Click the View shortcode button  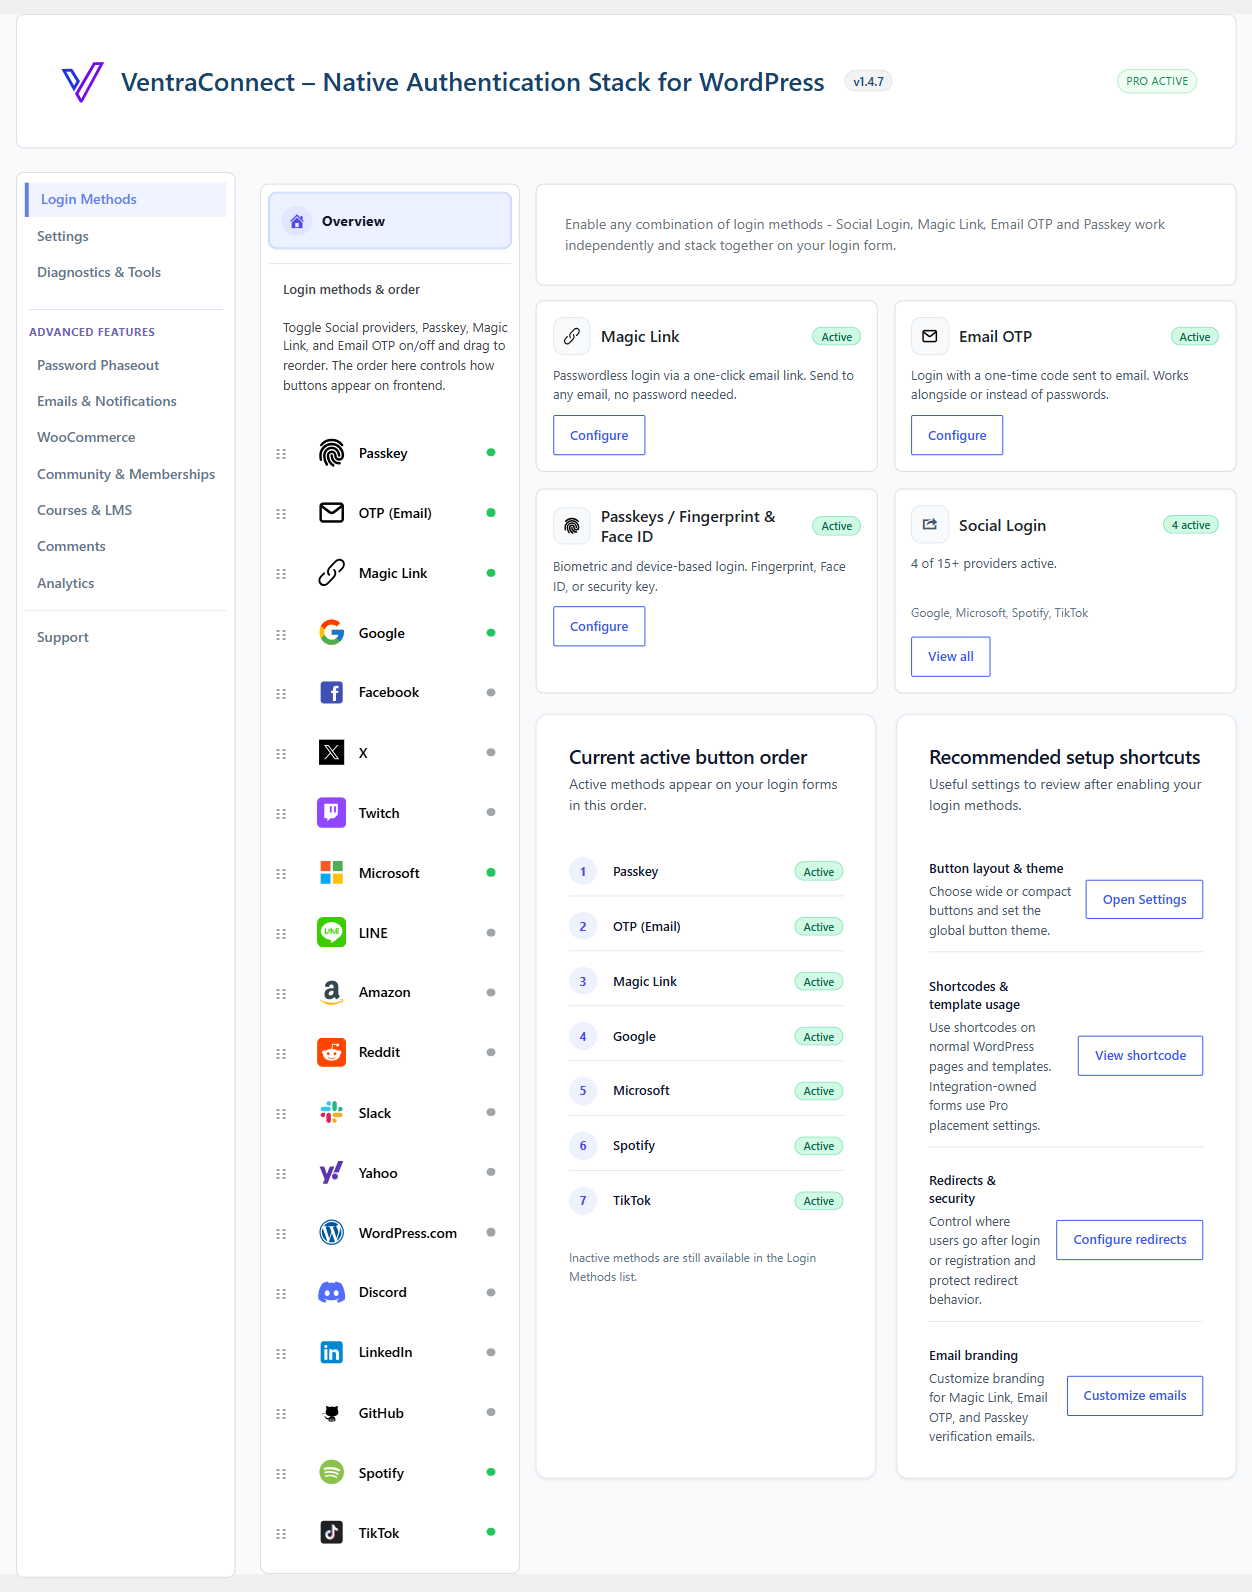tap(1140, 1055)
